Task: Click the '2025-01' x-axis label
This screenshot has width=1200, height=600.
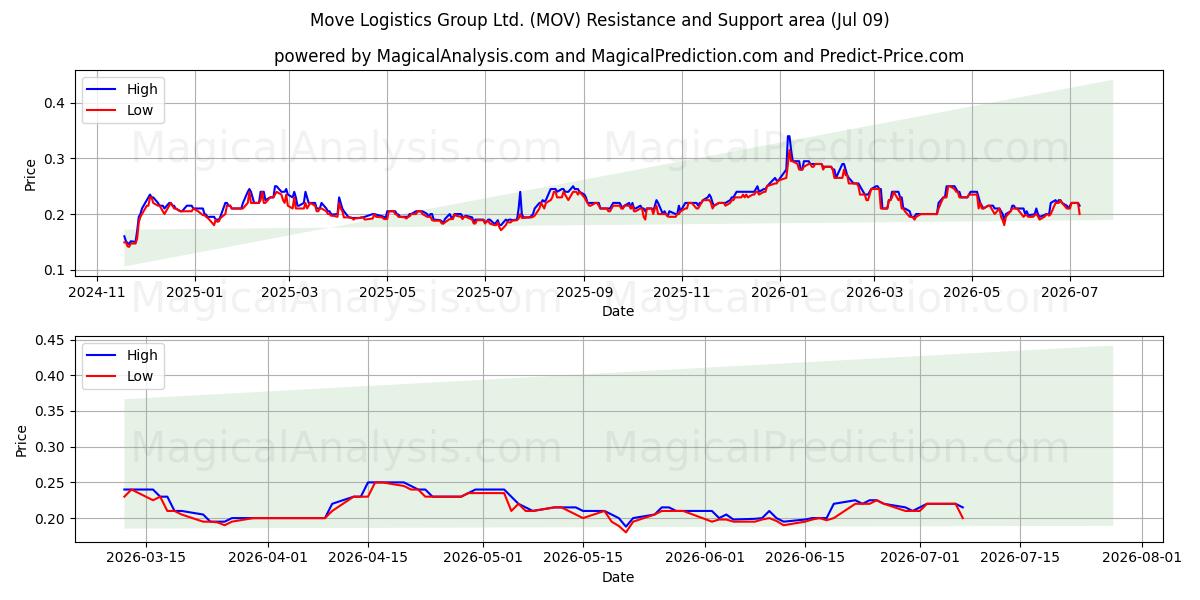Action: 194,293
